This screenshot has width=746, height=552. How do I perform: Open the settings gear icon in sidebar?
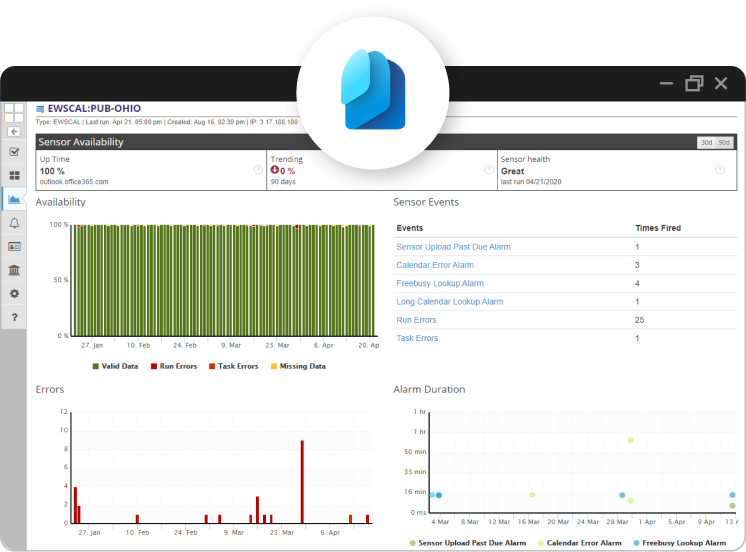tap(14, 294)
